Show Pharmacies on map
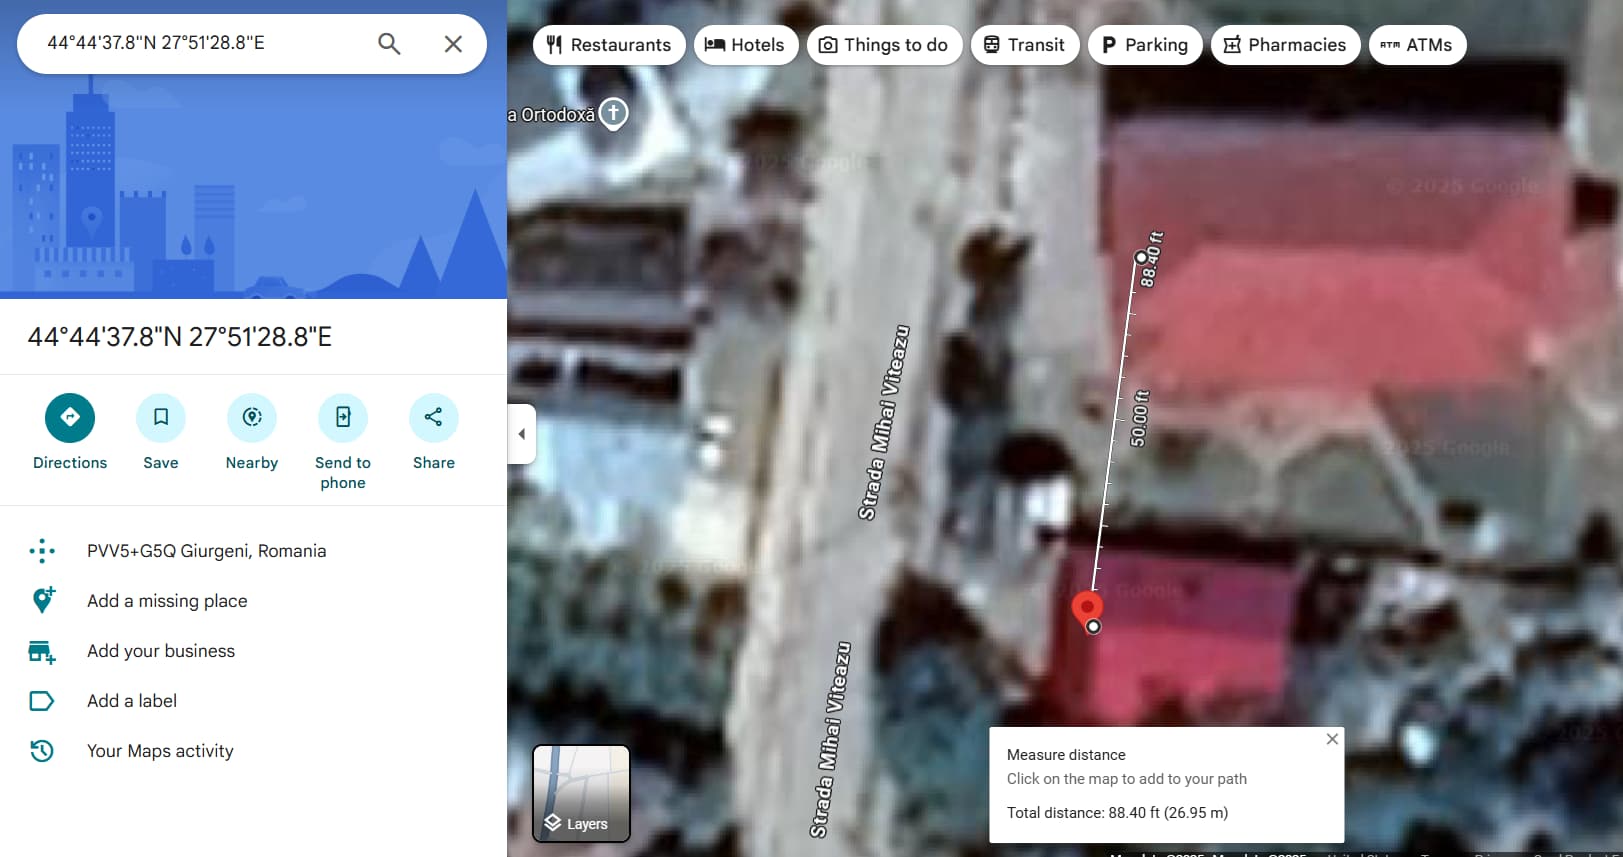This screenshot has height=857, width=1623. [x=1286, y=45]
